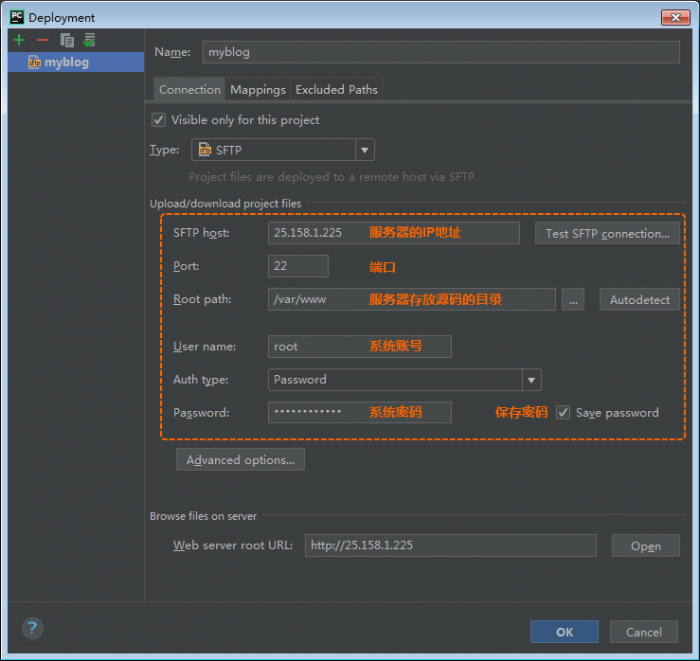This screenshot has height=661, width=700.
Task: Switch to the Mappings tab
Action: tap(258, 89)
